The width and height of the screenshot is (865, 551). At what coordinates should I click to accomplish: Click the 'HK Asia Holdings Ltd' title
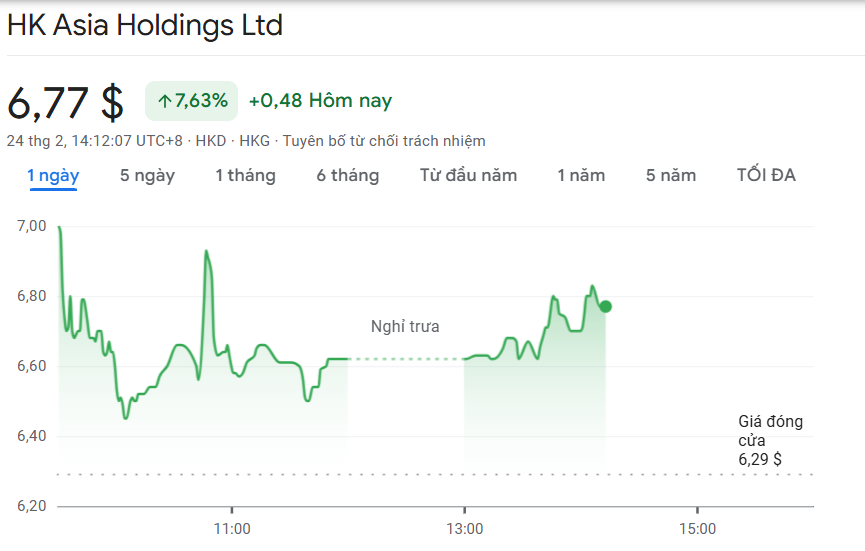(145, 25)
